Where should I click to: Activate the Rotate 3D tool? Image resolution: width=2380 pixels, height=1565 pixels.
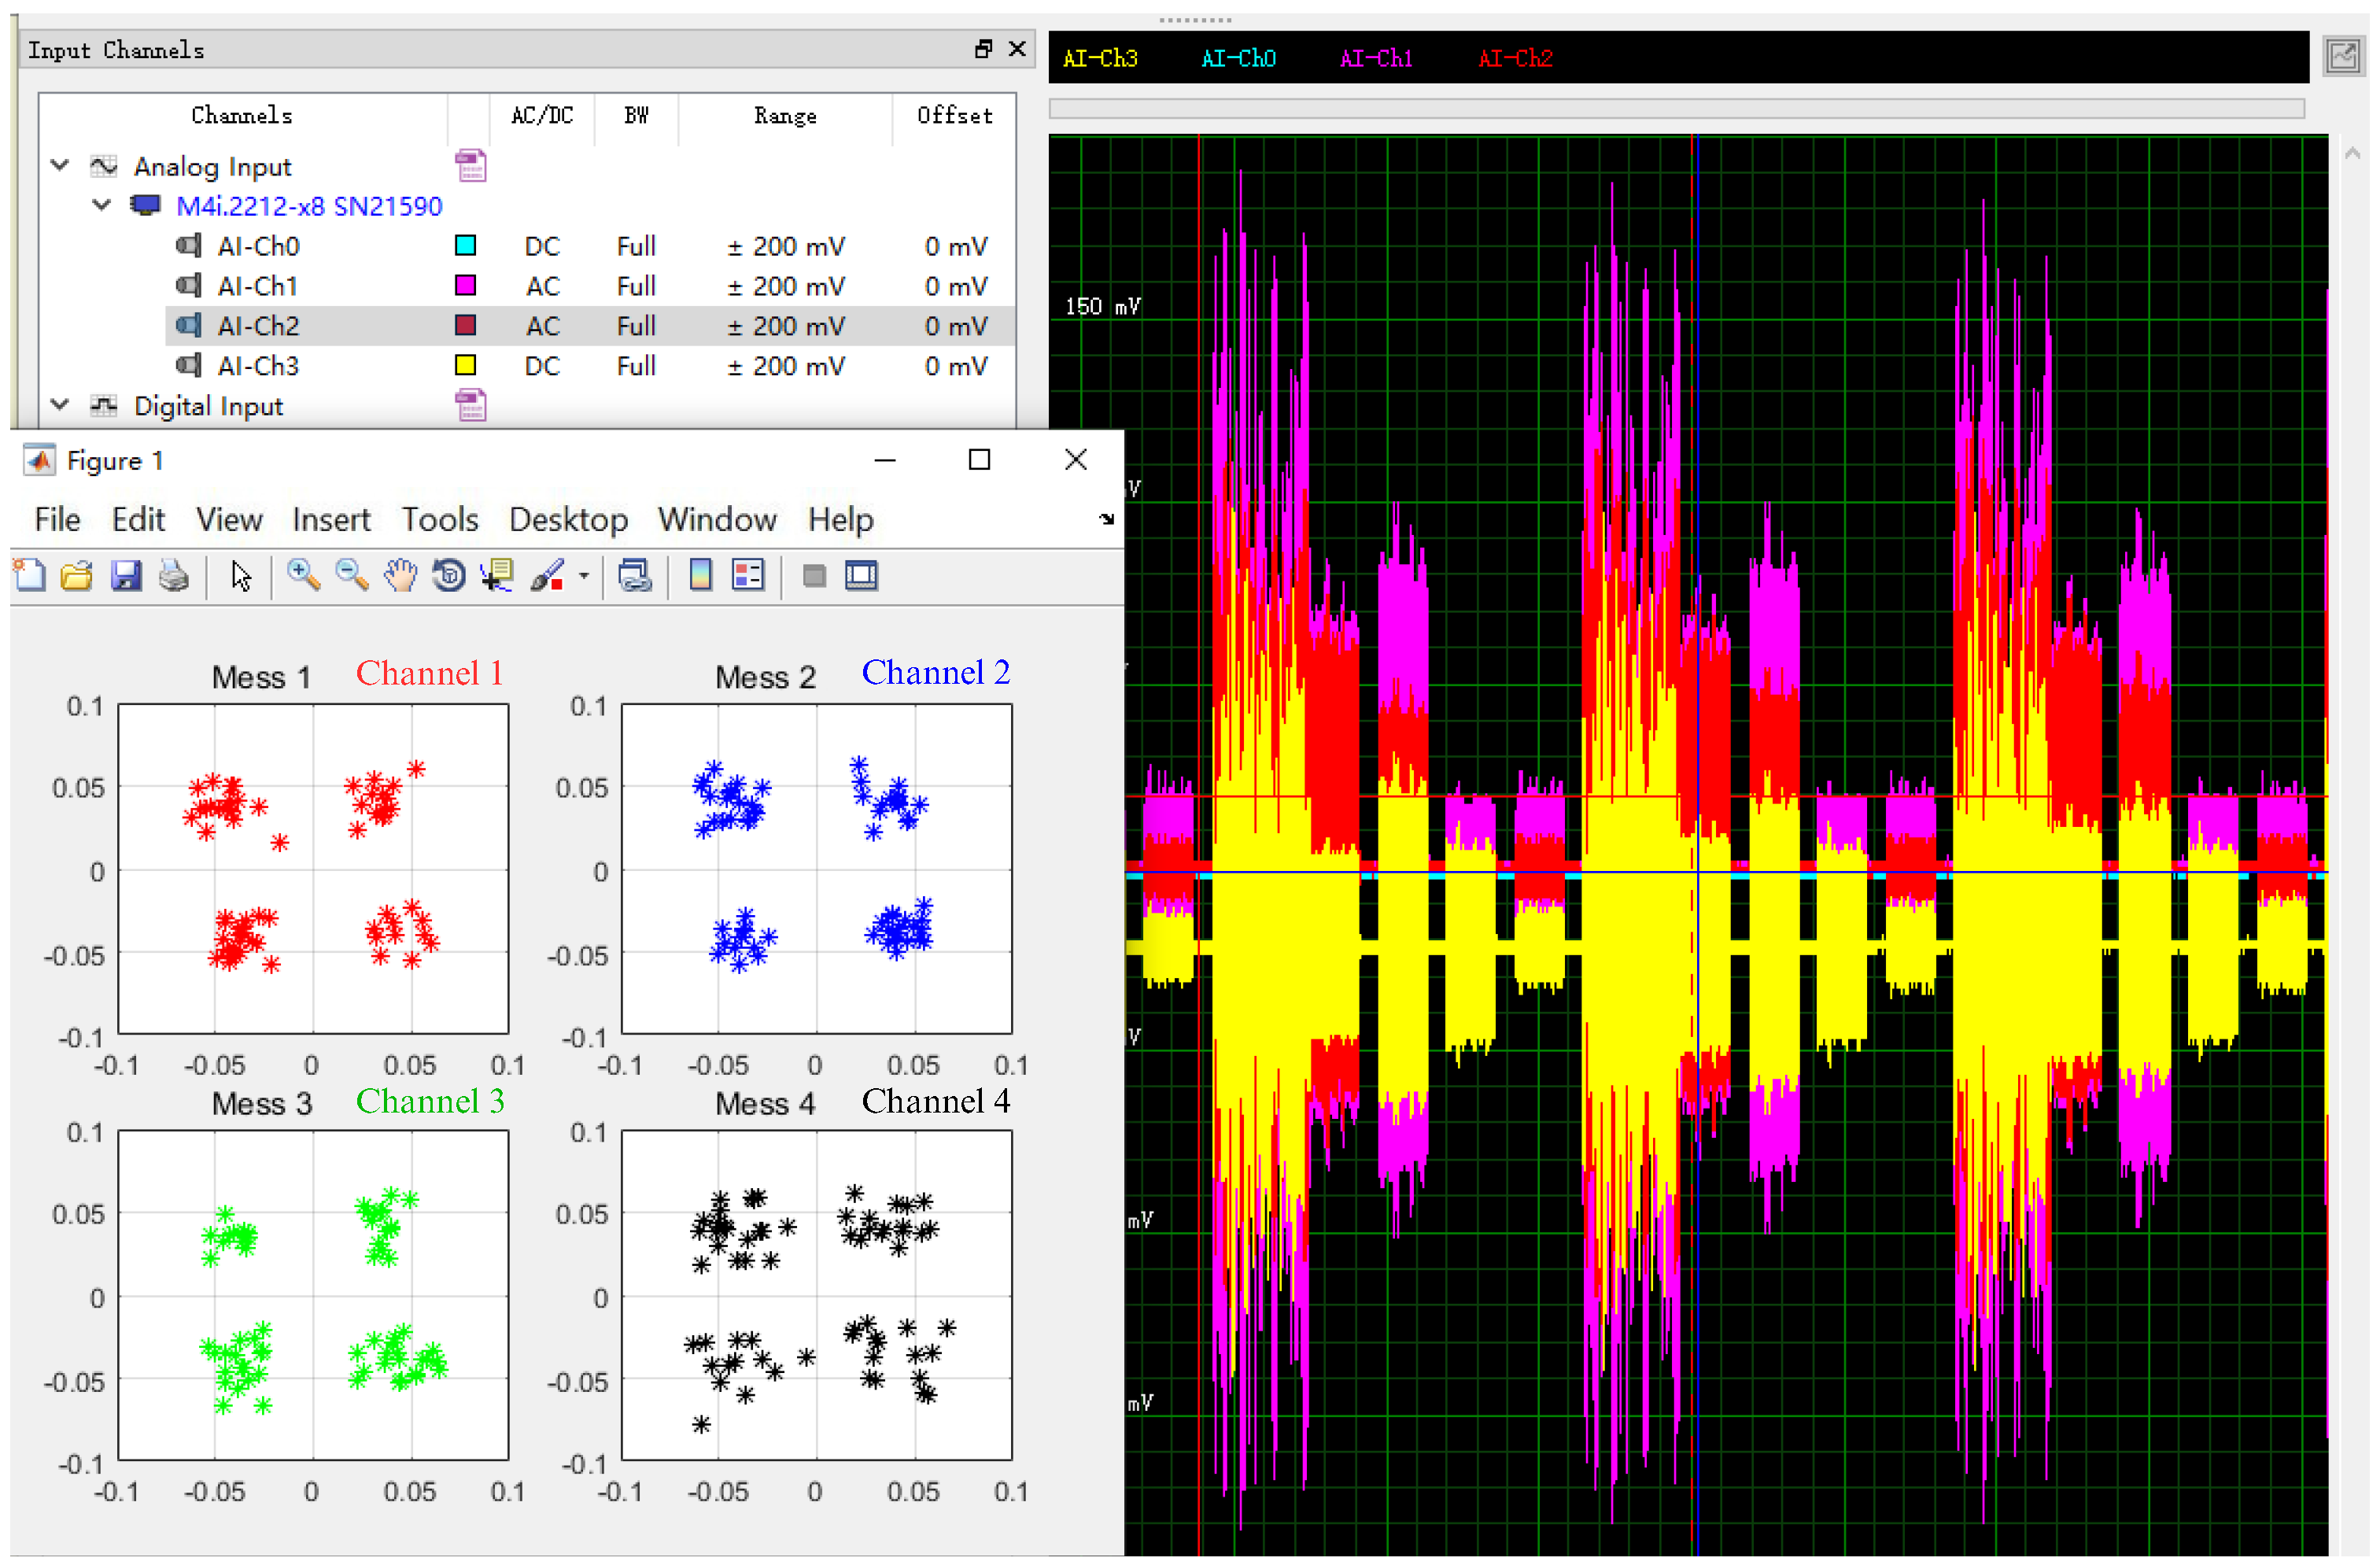[x=449, y=577]
